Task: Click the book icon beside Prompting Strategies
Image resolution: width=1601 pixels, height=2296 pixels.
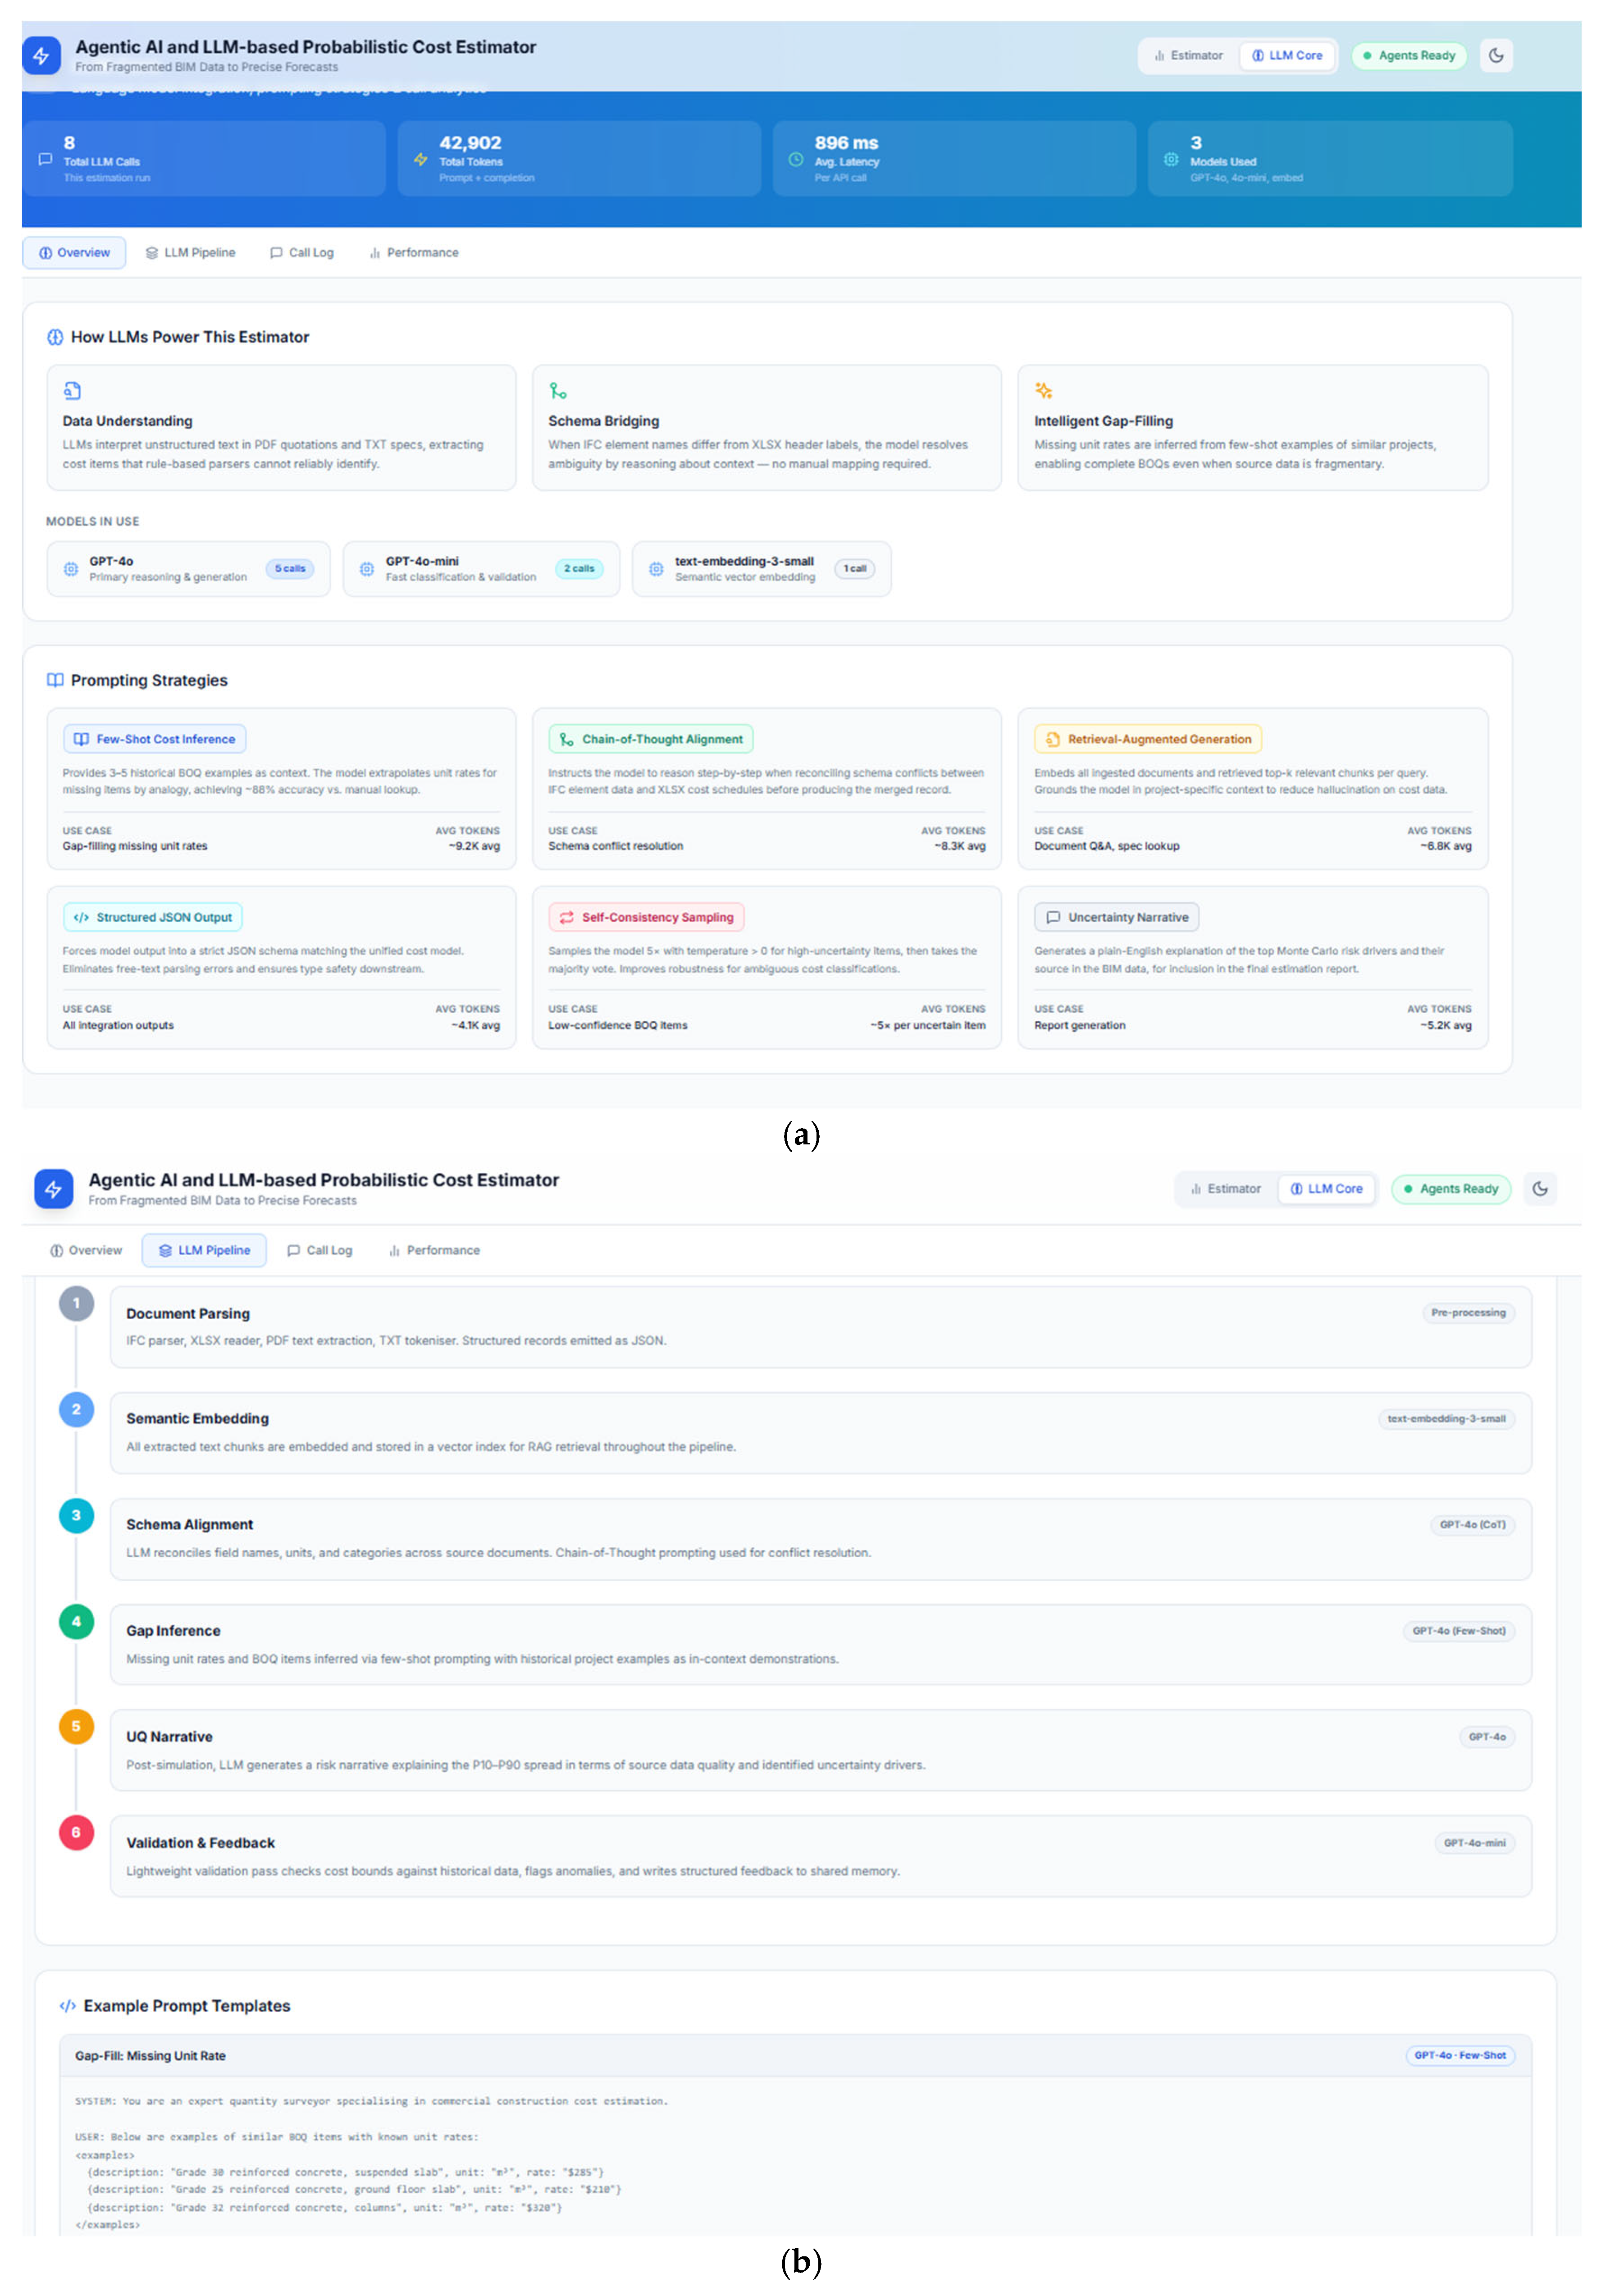Action: [x=55, y=681]
